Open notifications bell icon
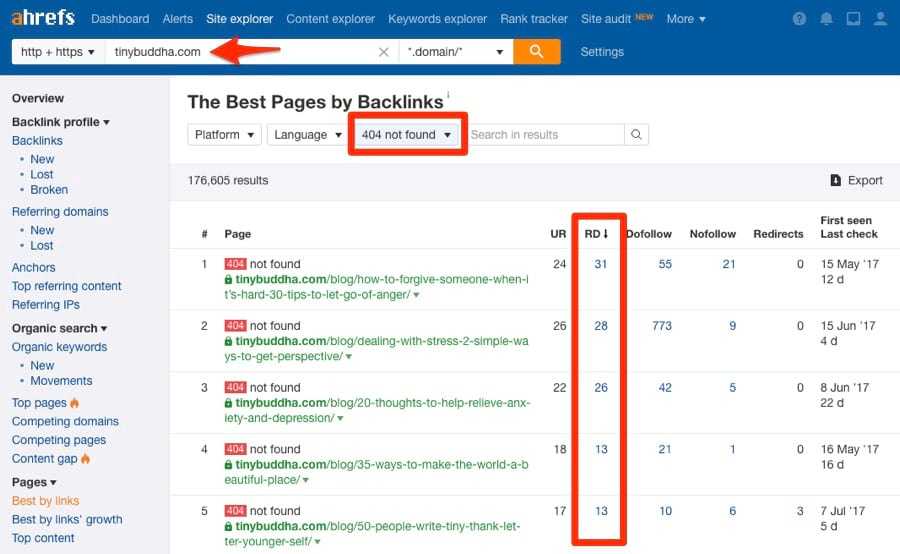 (826, 19)
